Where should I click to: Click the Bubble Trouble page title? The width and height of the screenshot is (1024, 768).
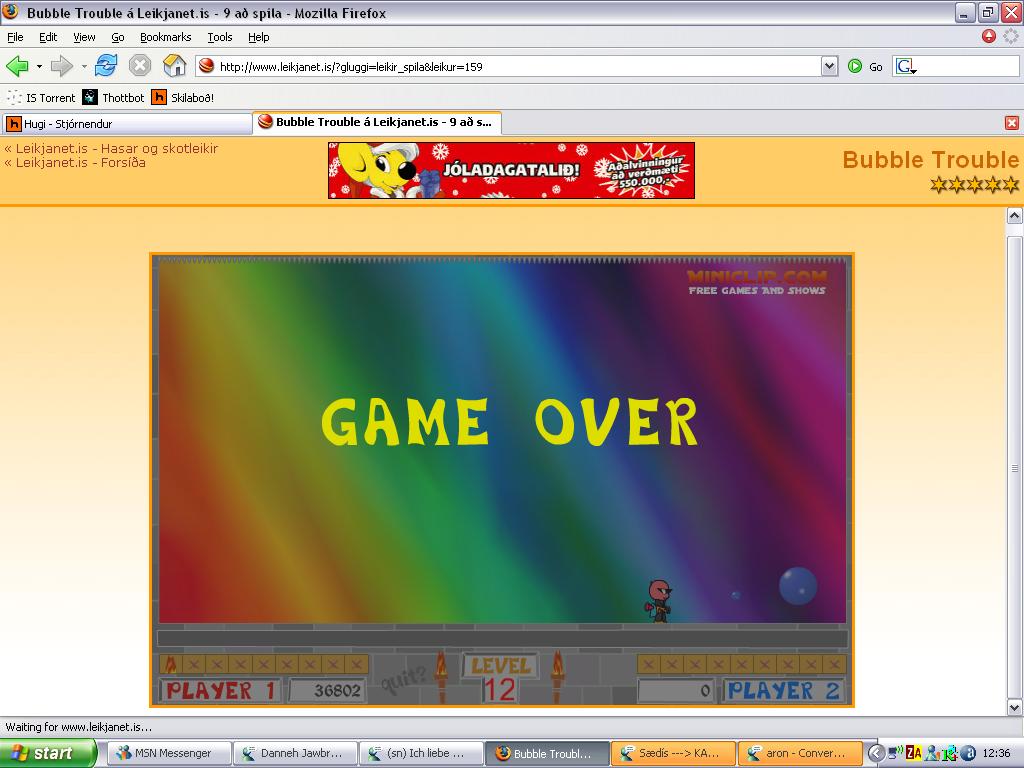(931, 160)
